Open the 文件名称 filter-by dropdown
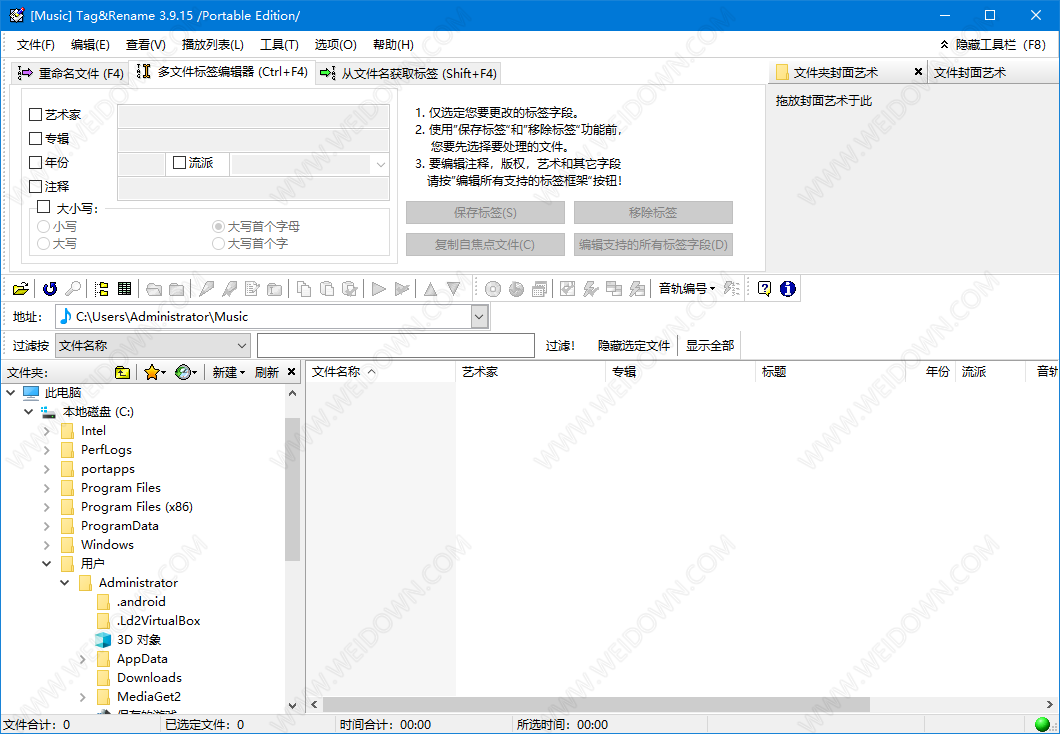 pos(241,345)
